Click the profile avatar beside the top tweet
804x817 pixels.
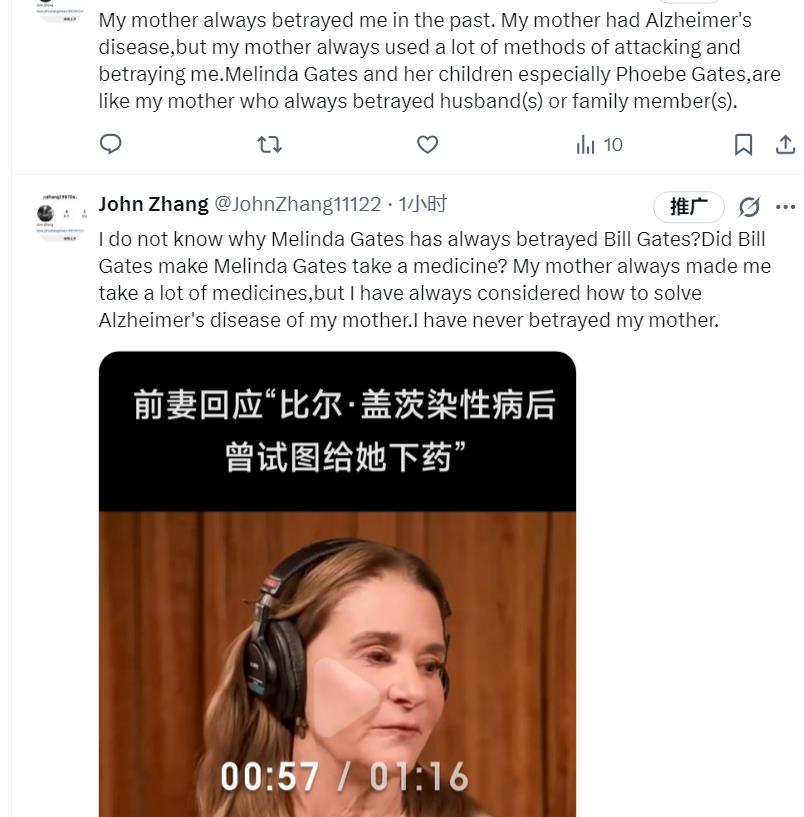(x=62, y=10)
